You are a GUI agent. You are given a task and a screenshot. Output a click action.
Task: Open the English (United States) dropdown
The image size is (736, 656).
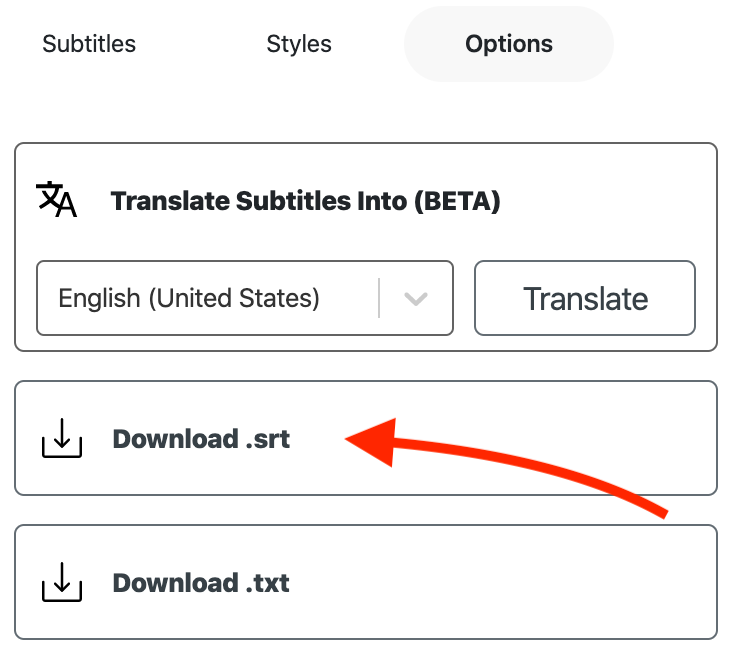click(x=245, y=298)
